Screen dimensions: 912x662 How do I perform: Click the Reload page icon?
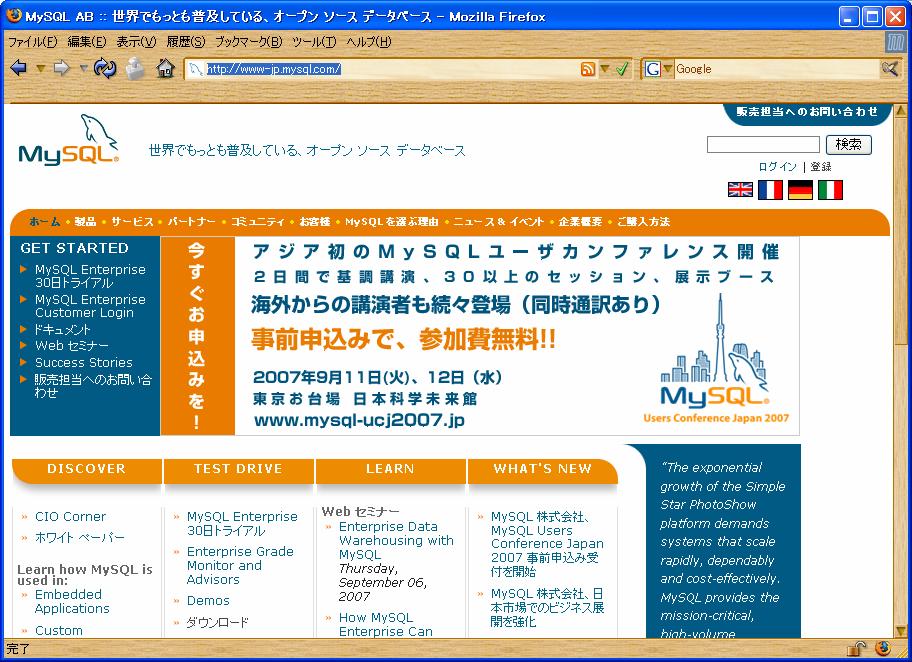[x=104, y=68]
